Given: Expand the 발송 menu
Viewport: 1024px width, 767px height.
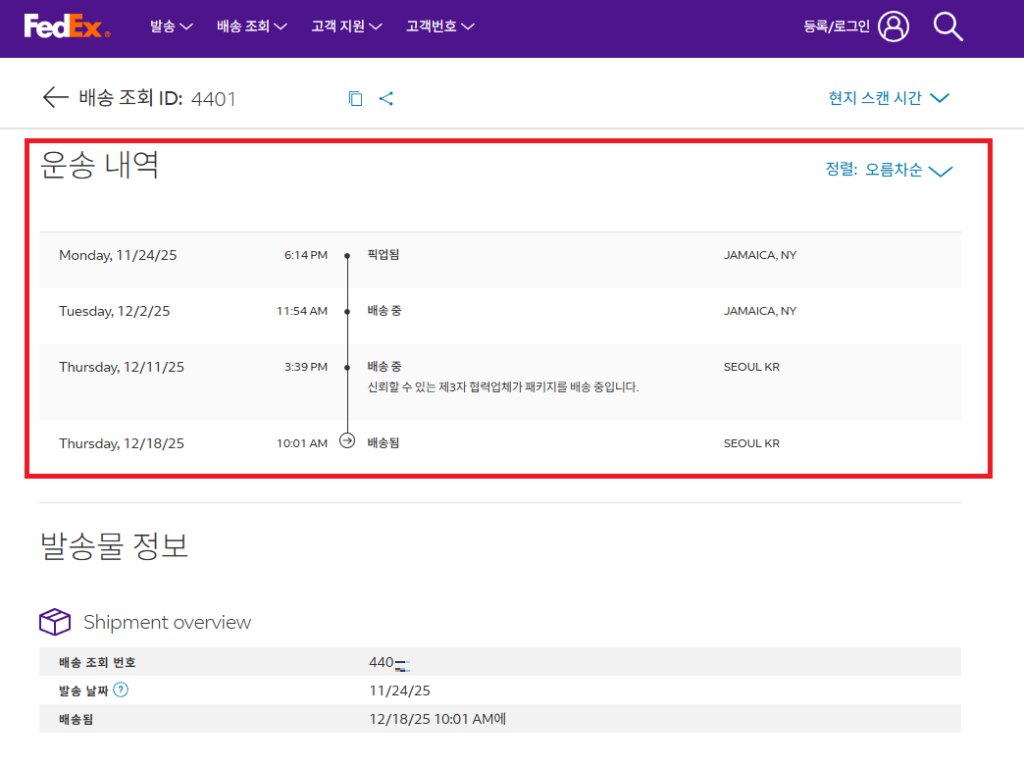Looking at the screenshot, I should pyautogui.click(x=171, y=27).
